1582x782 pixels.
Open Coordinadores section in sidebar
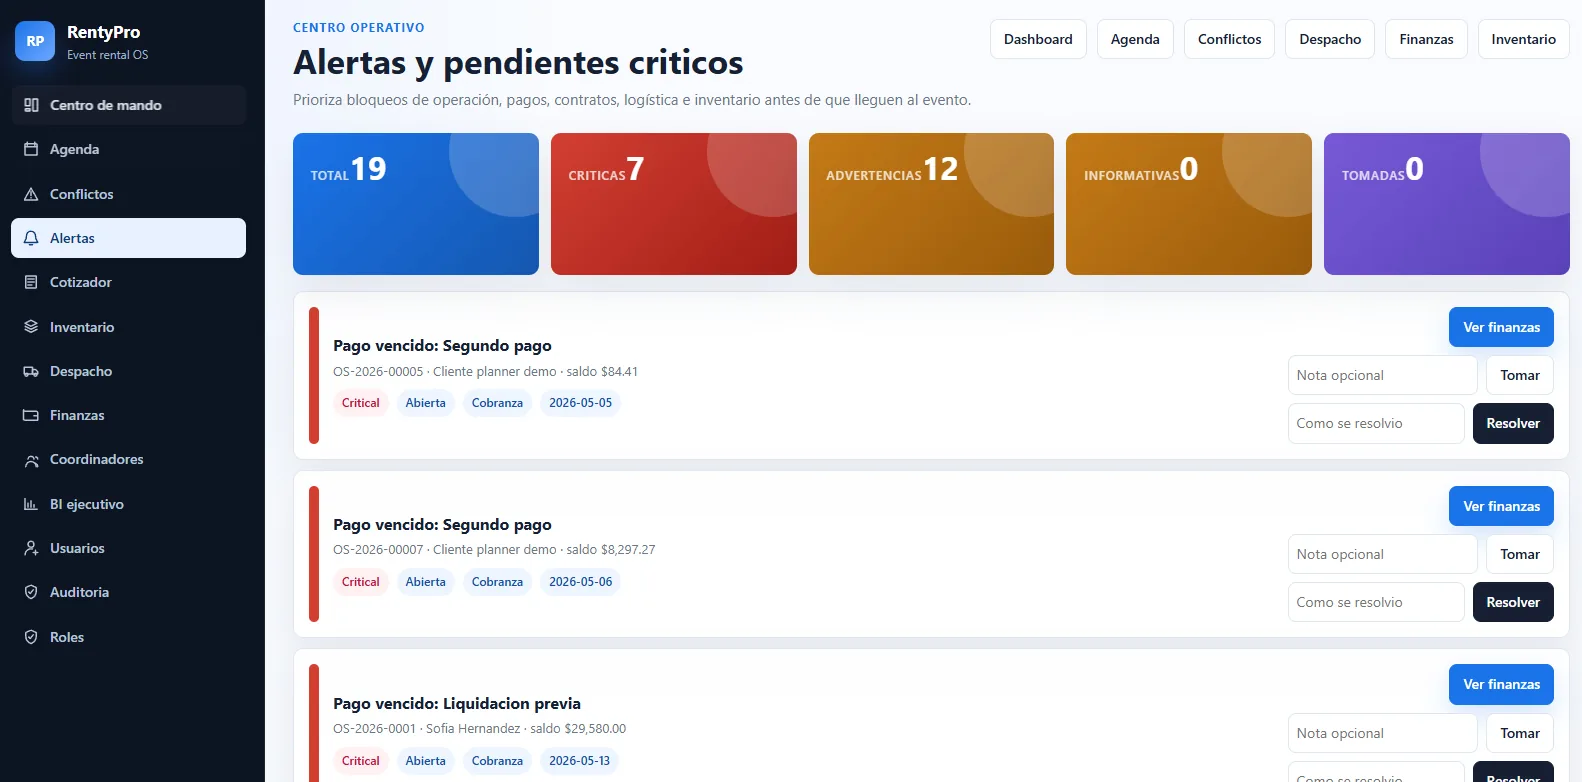click(128, 460)
